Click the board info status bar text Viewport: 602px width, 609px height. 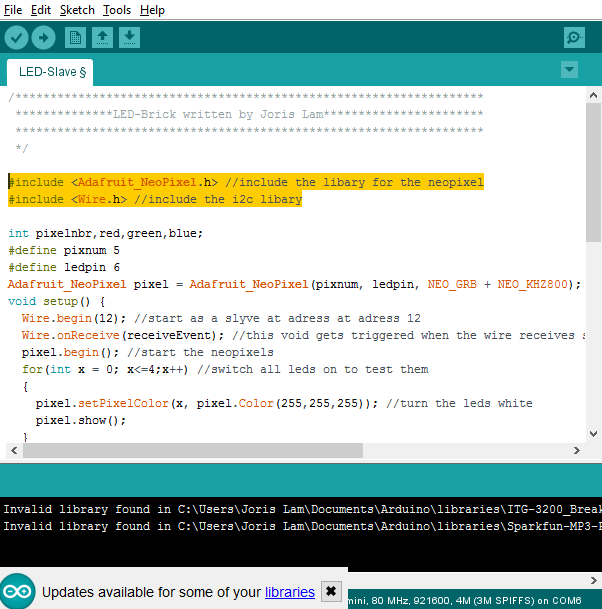point(465,600)
